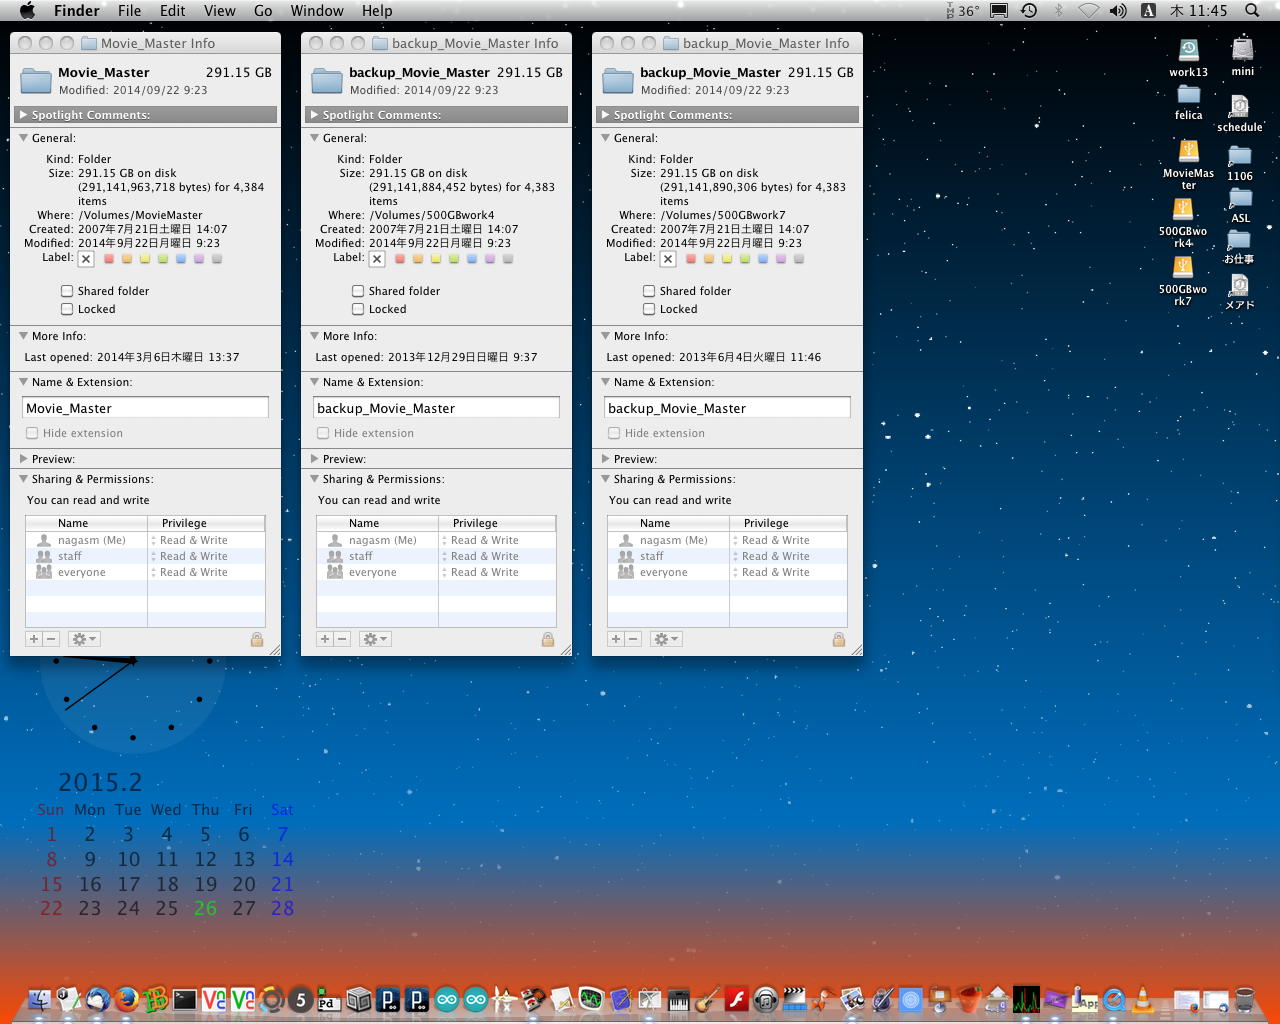Image resolution: width=1280 pixels, height=1024 pixels.
Task: Collapse Sharing & Permissions in 500GBwork7 Info window
Action: coord(606,479)
